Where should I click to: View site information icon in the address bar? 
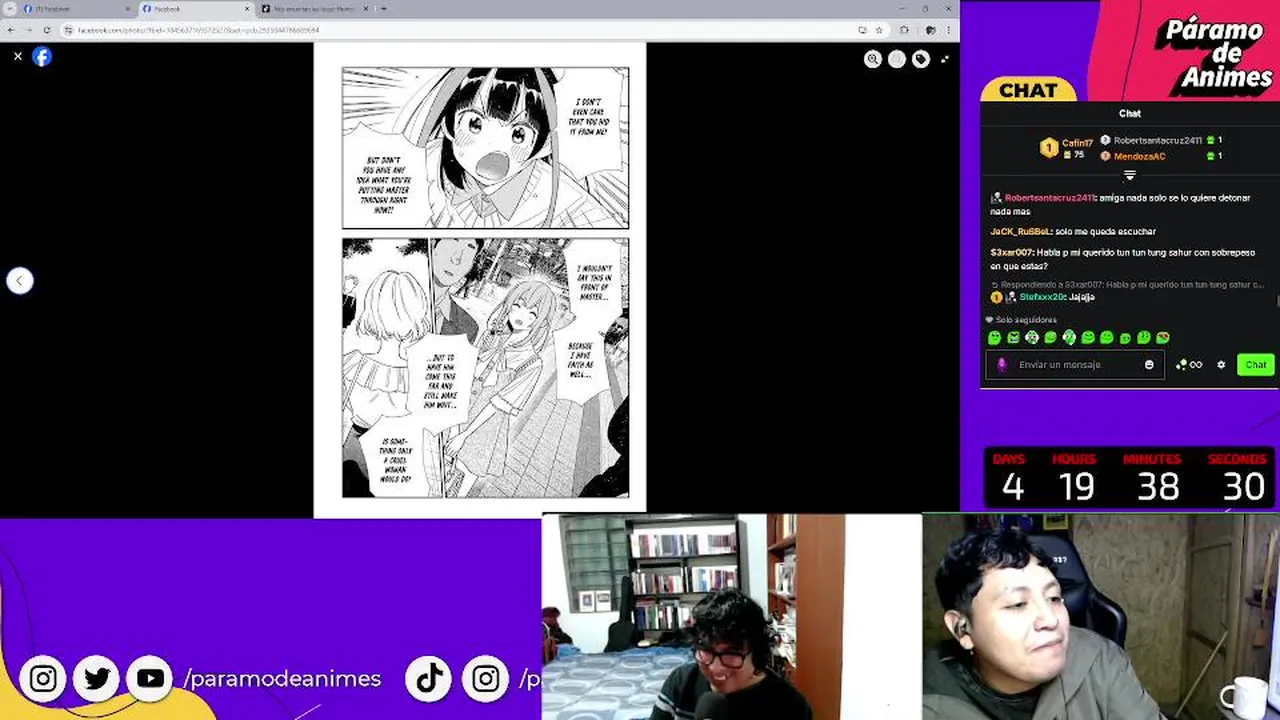point(69,30)
